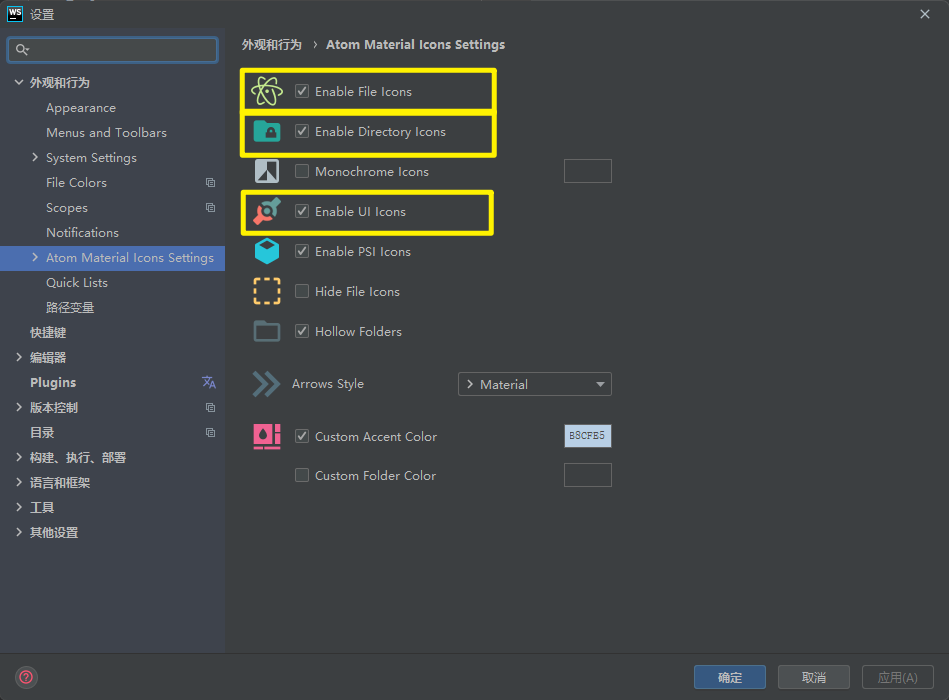
Task: Focus the settings search field
Action: pyautogui.click(x=113, y=50)
